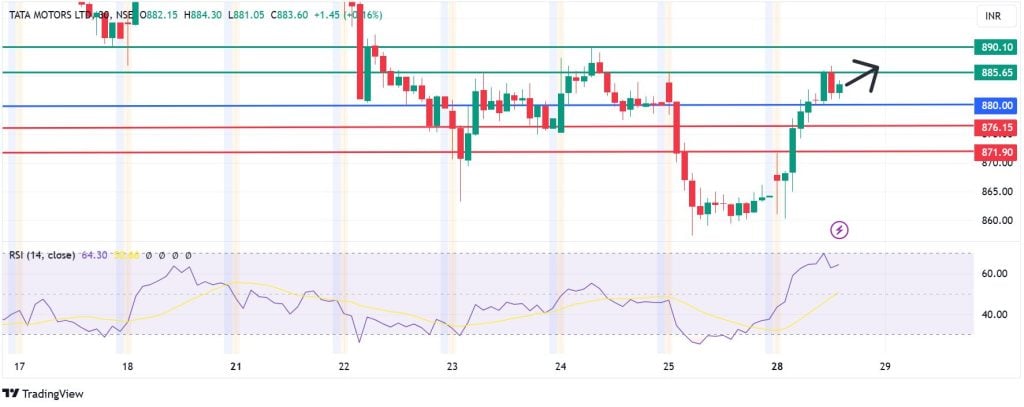Click date 22 on the time axis

pyautogui.click(x=344, y=366)
